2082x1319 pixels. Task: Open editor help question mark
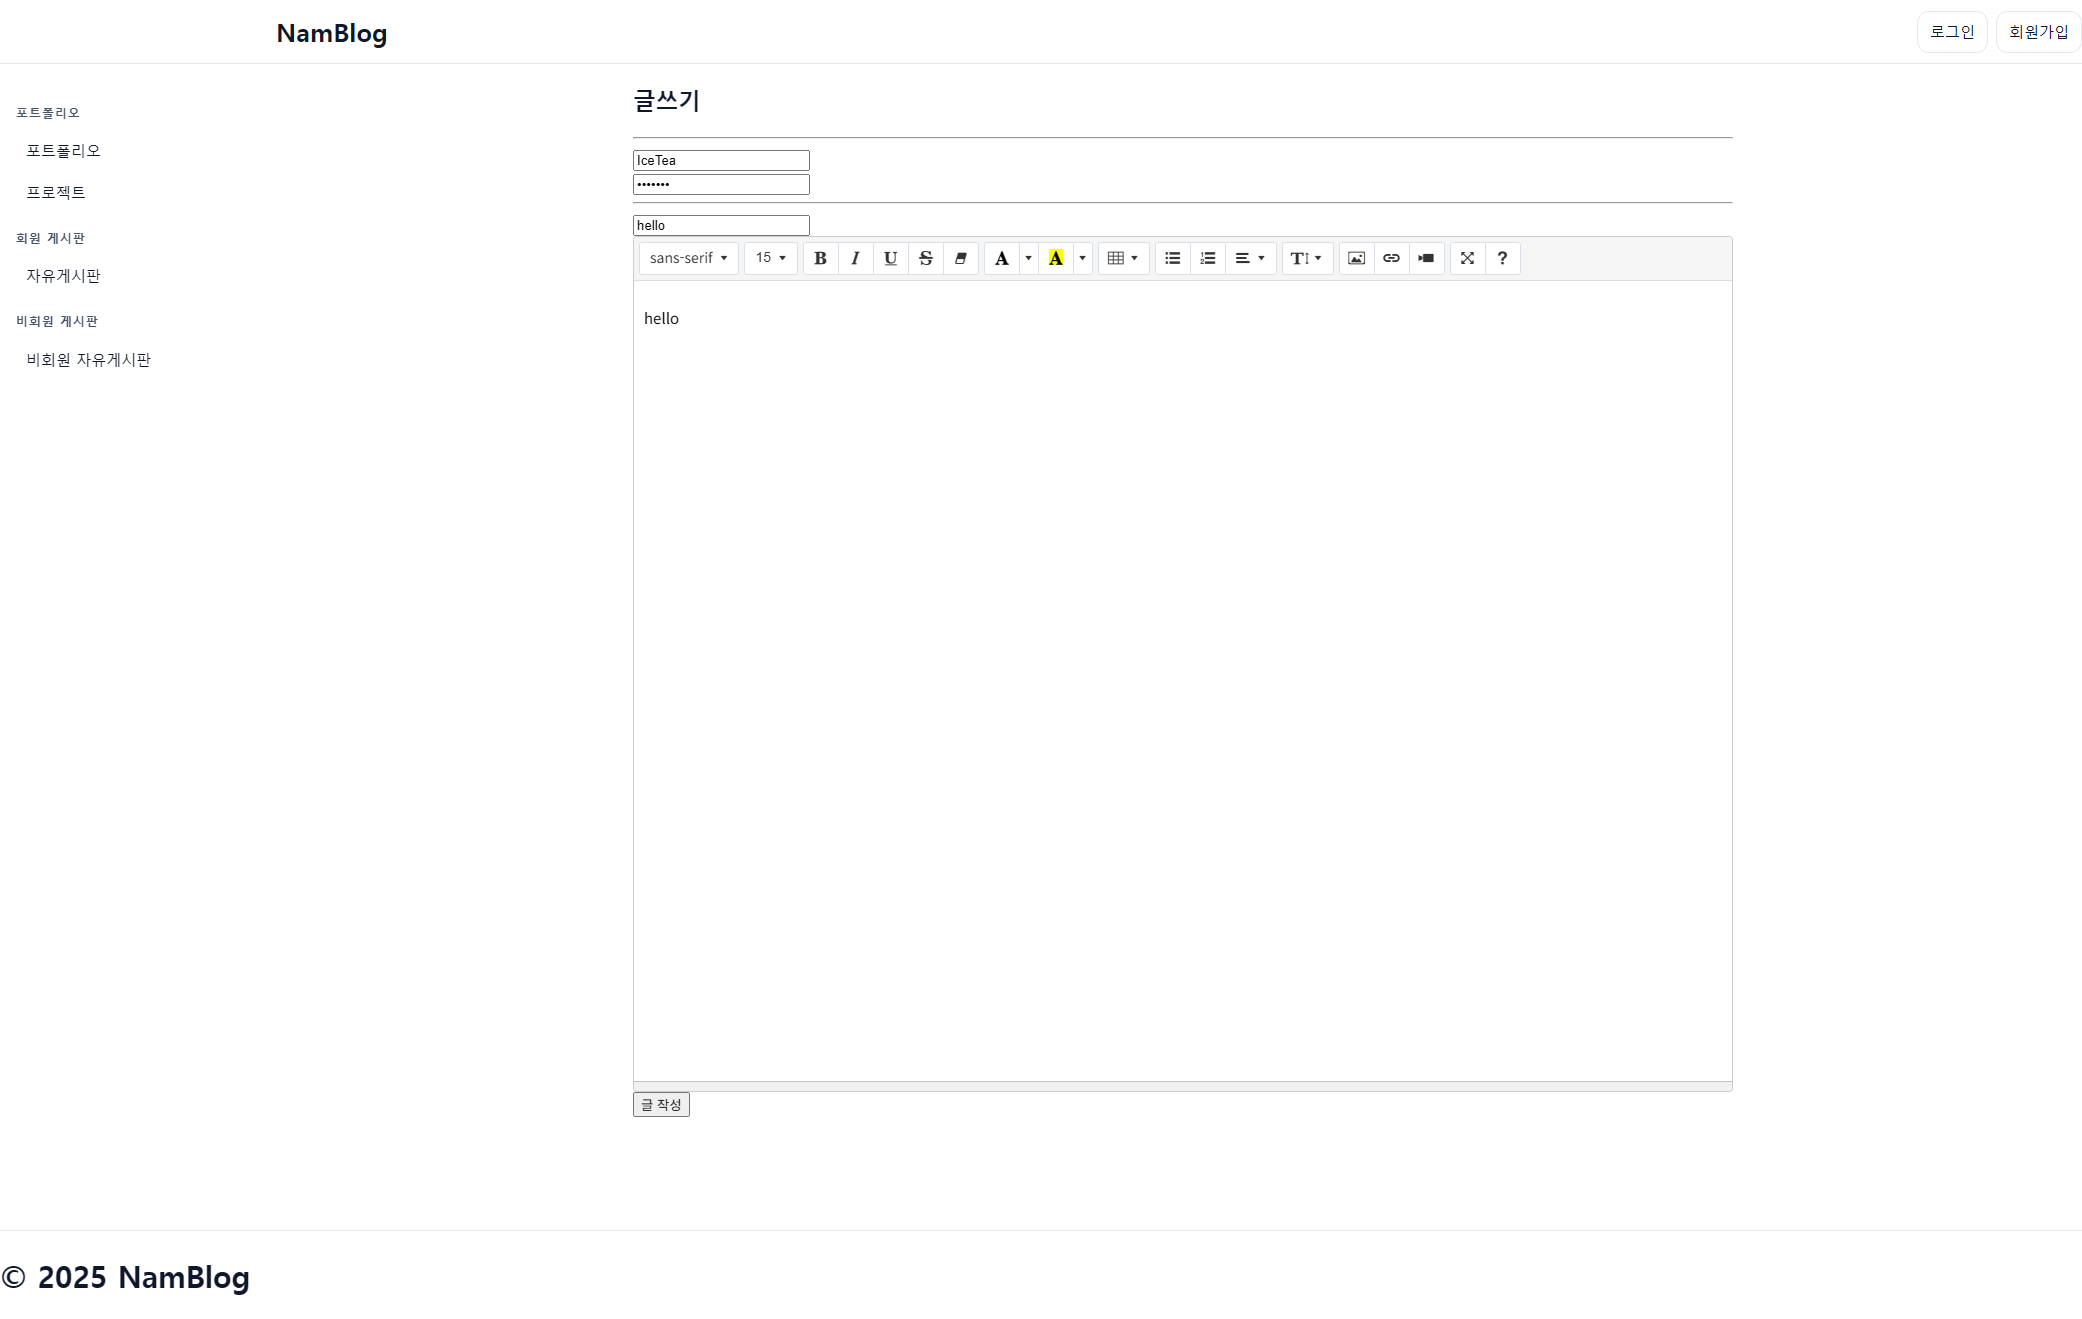pyautogui.click(x=1502, y=258)
